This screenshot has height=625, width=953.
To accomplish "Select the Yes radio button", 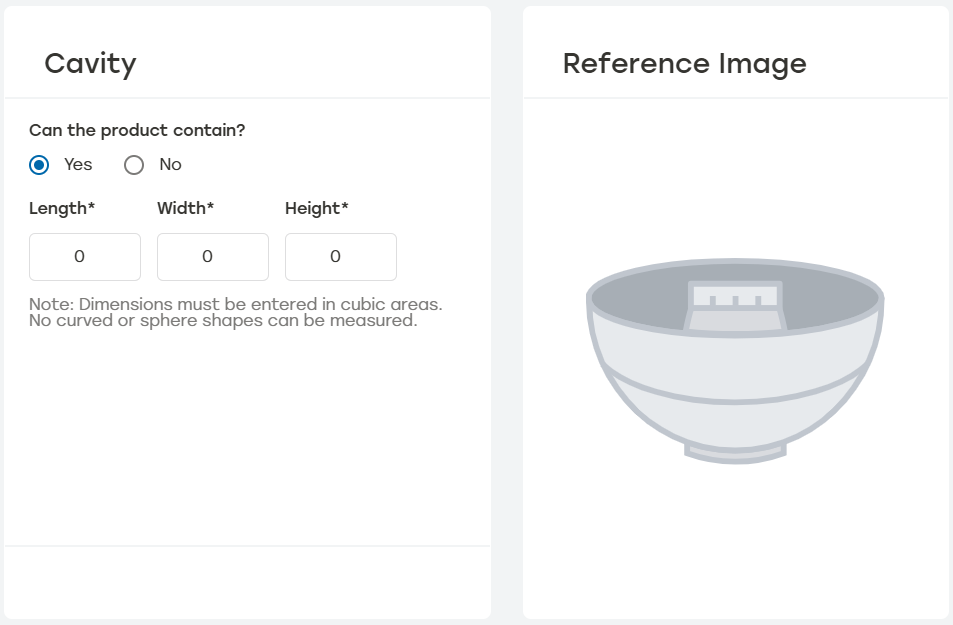I will point(38,164).
